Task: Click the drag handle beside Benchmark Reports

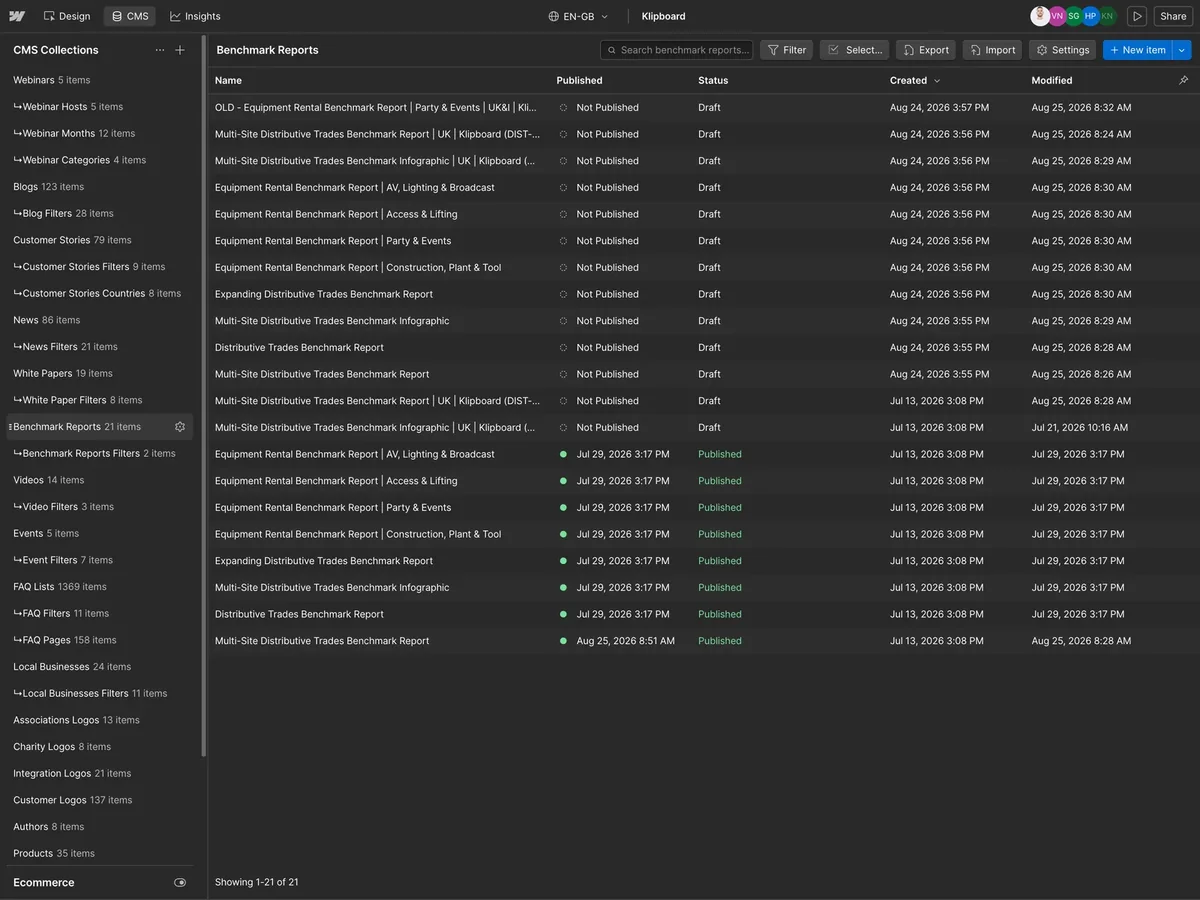Action: tap(10, 427)
